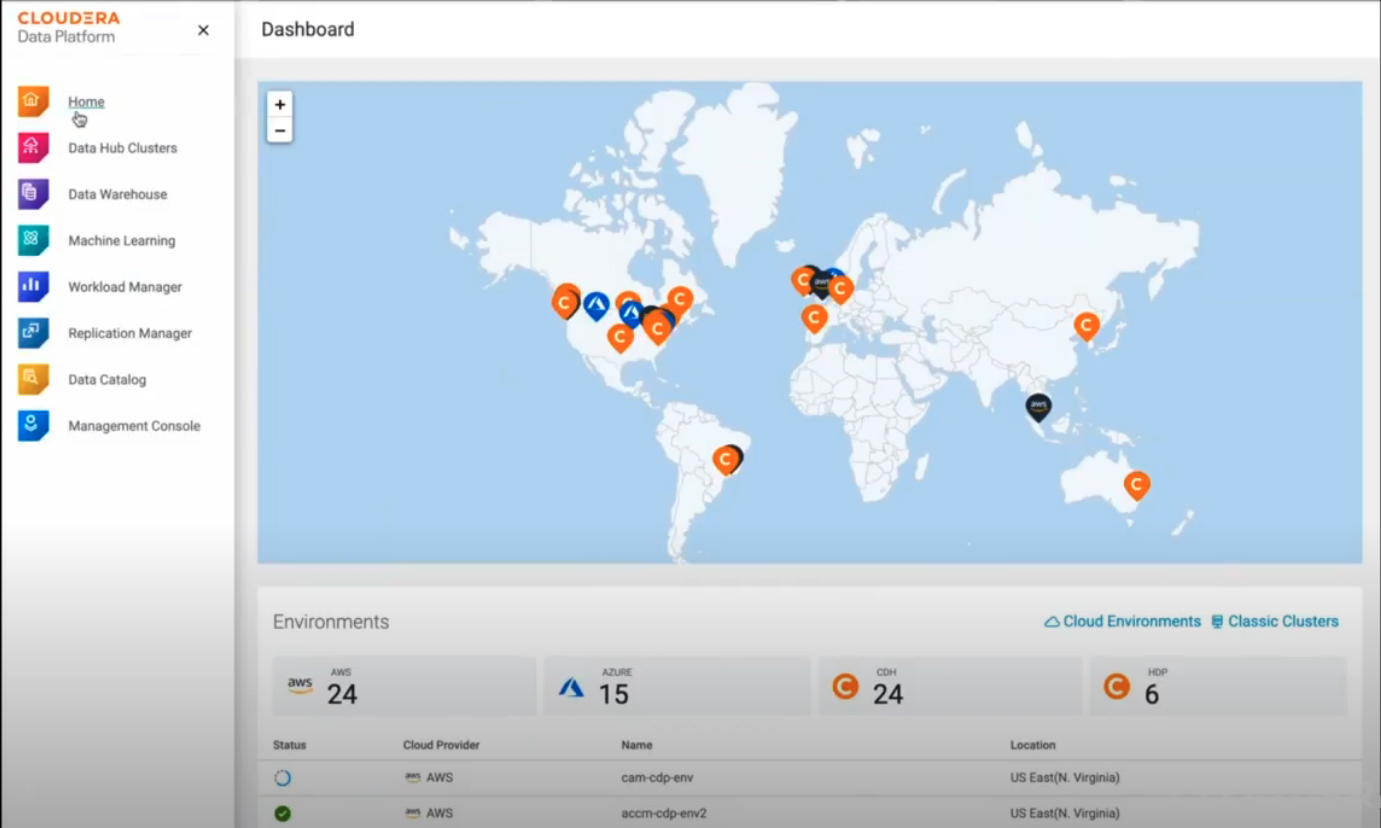This screenshot has width=1381, height=828.
Task: Click the Management Console icon
Action: coord(33,426)
